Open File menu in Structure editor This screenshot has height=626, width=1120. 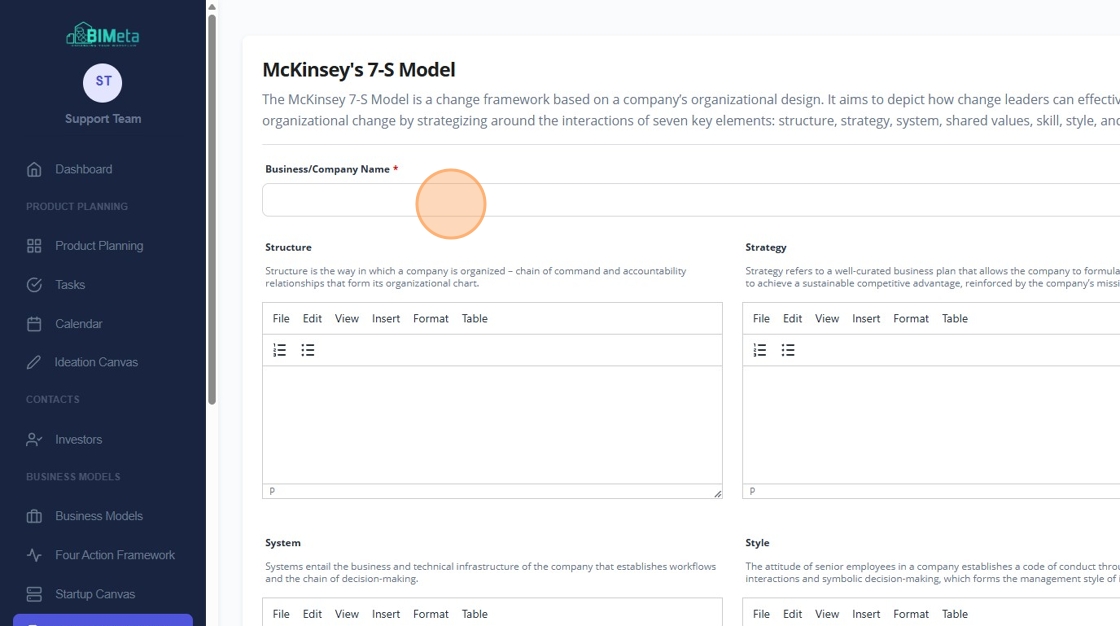281,318
